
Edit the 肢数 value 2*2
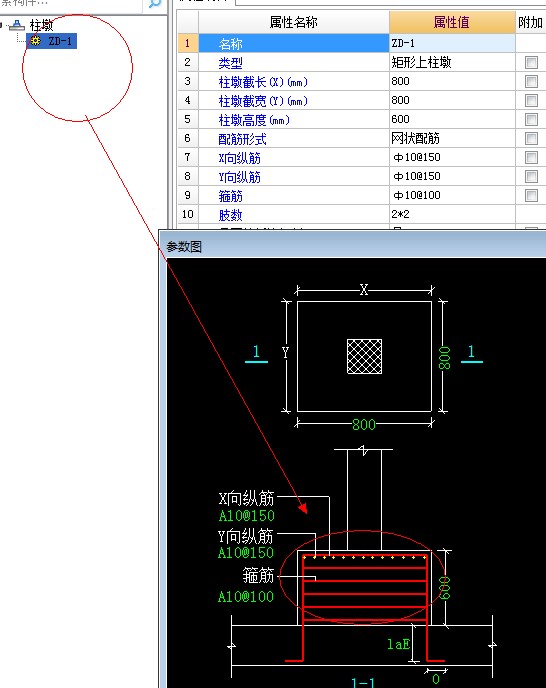[x=452, y=214]
